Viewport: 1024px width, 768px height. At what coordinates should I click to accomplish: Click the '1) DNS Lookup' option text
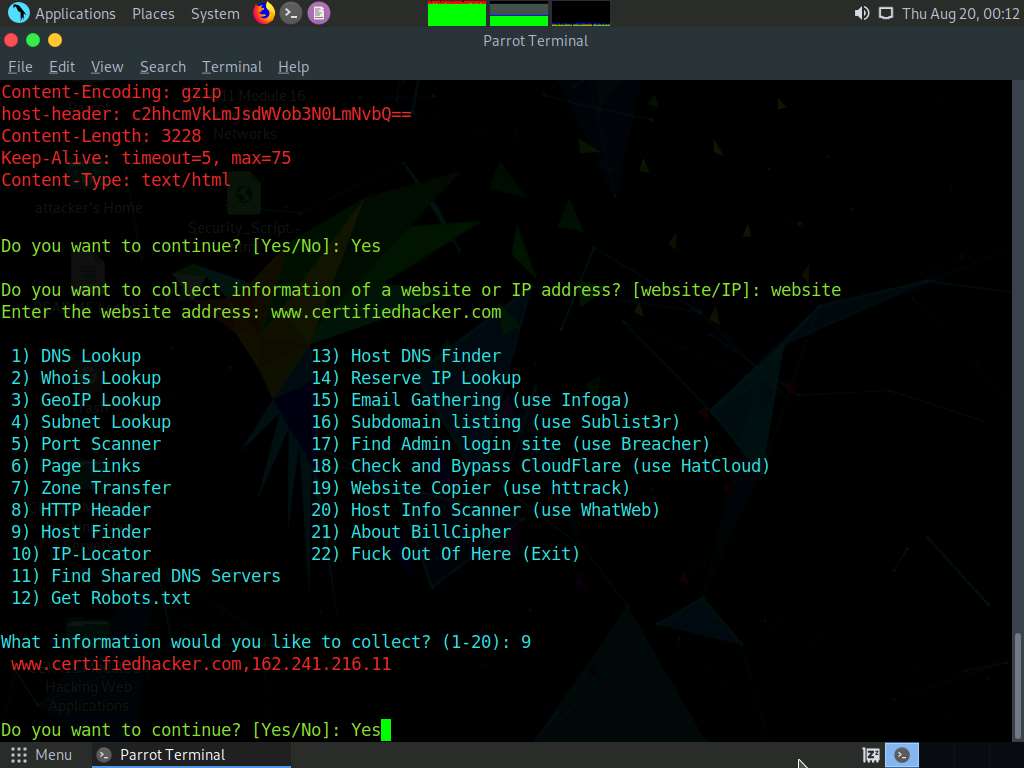pos(76,356)
